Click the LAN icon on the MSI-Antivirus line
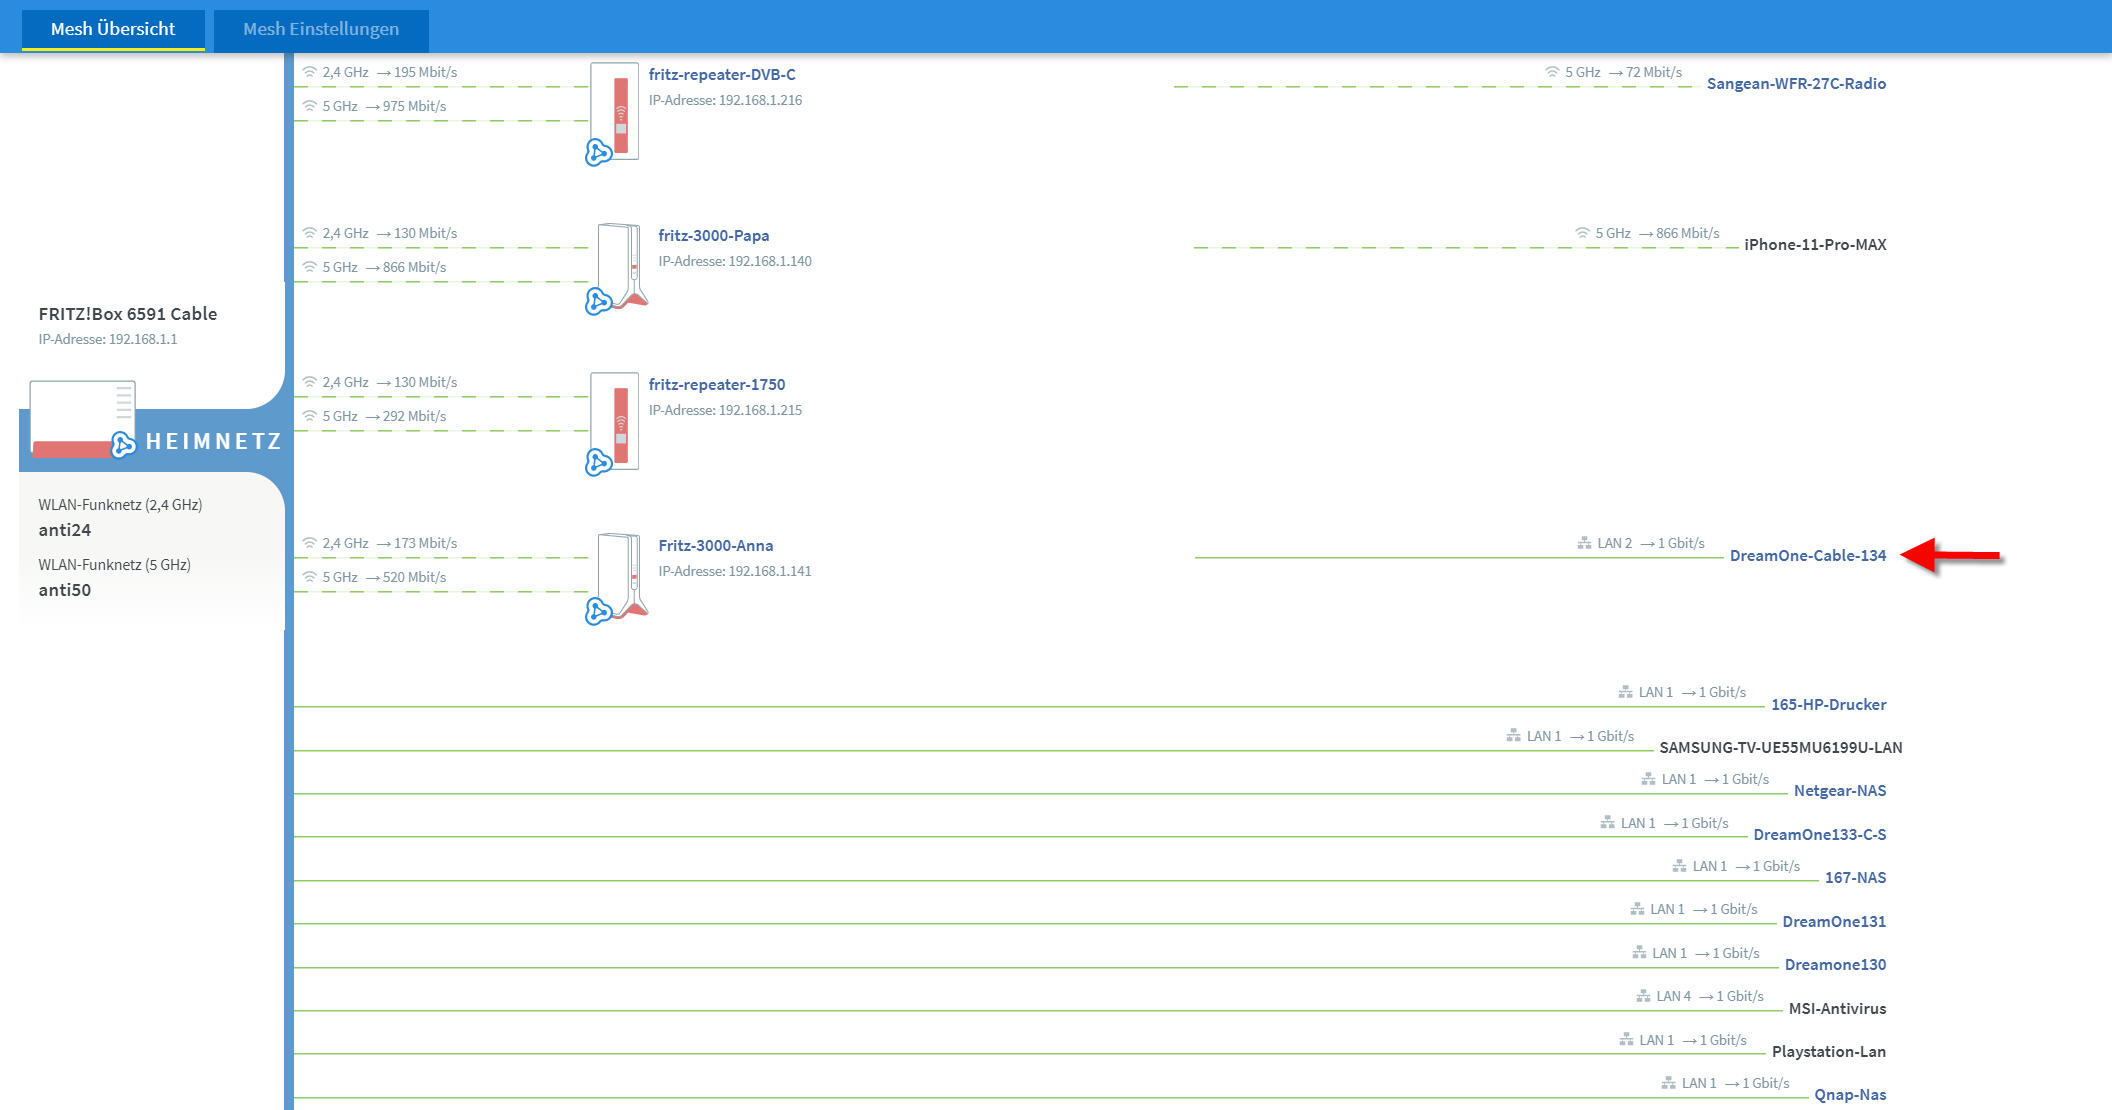2112x1110 pixels. coord(1643,996)
